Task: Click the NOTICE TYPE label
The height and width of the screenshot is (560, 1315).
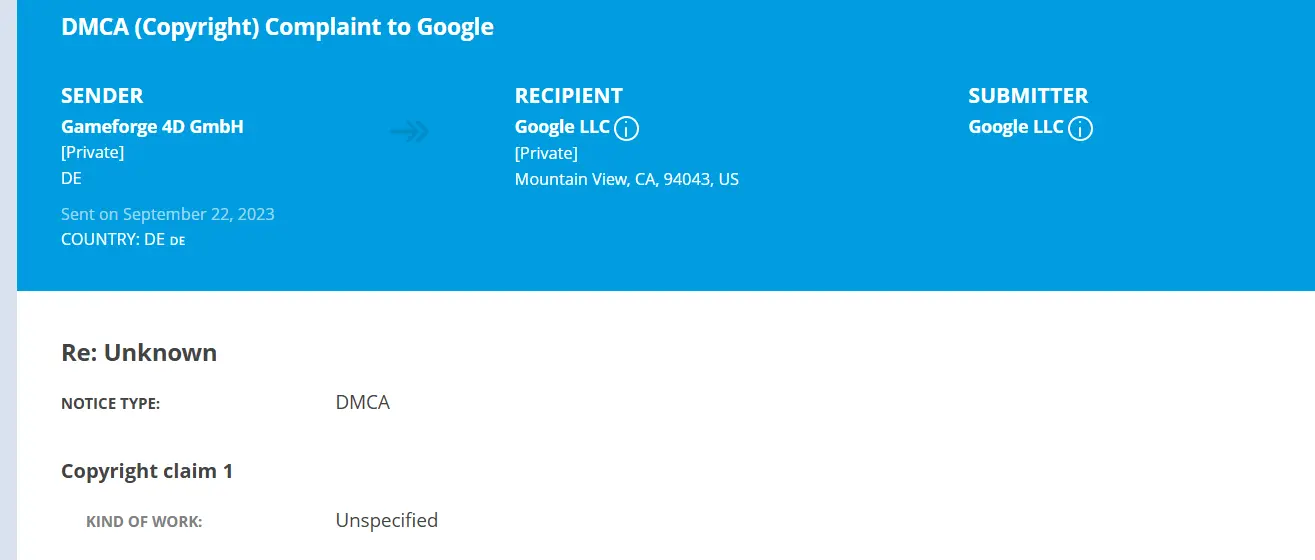Action: point(110,404)
